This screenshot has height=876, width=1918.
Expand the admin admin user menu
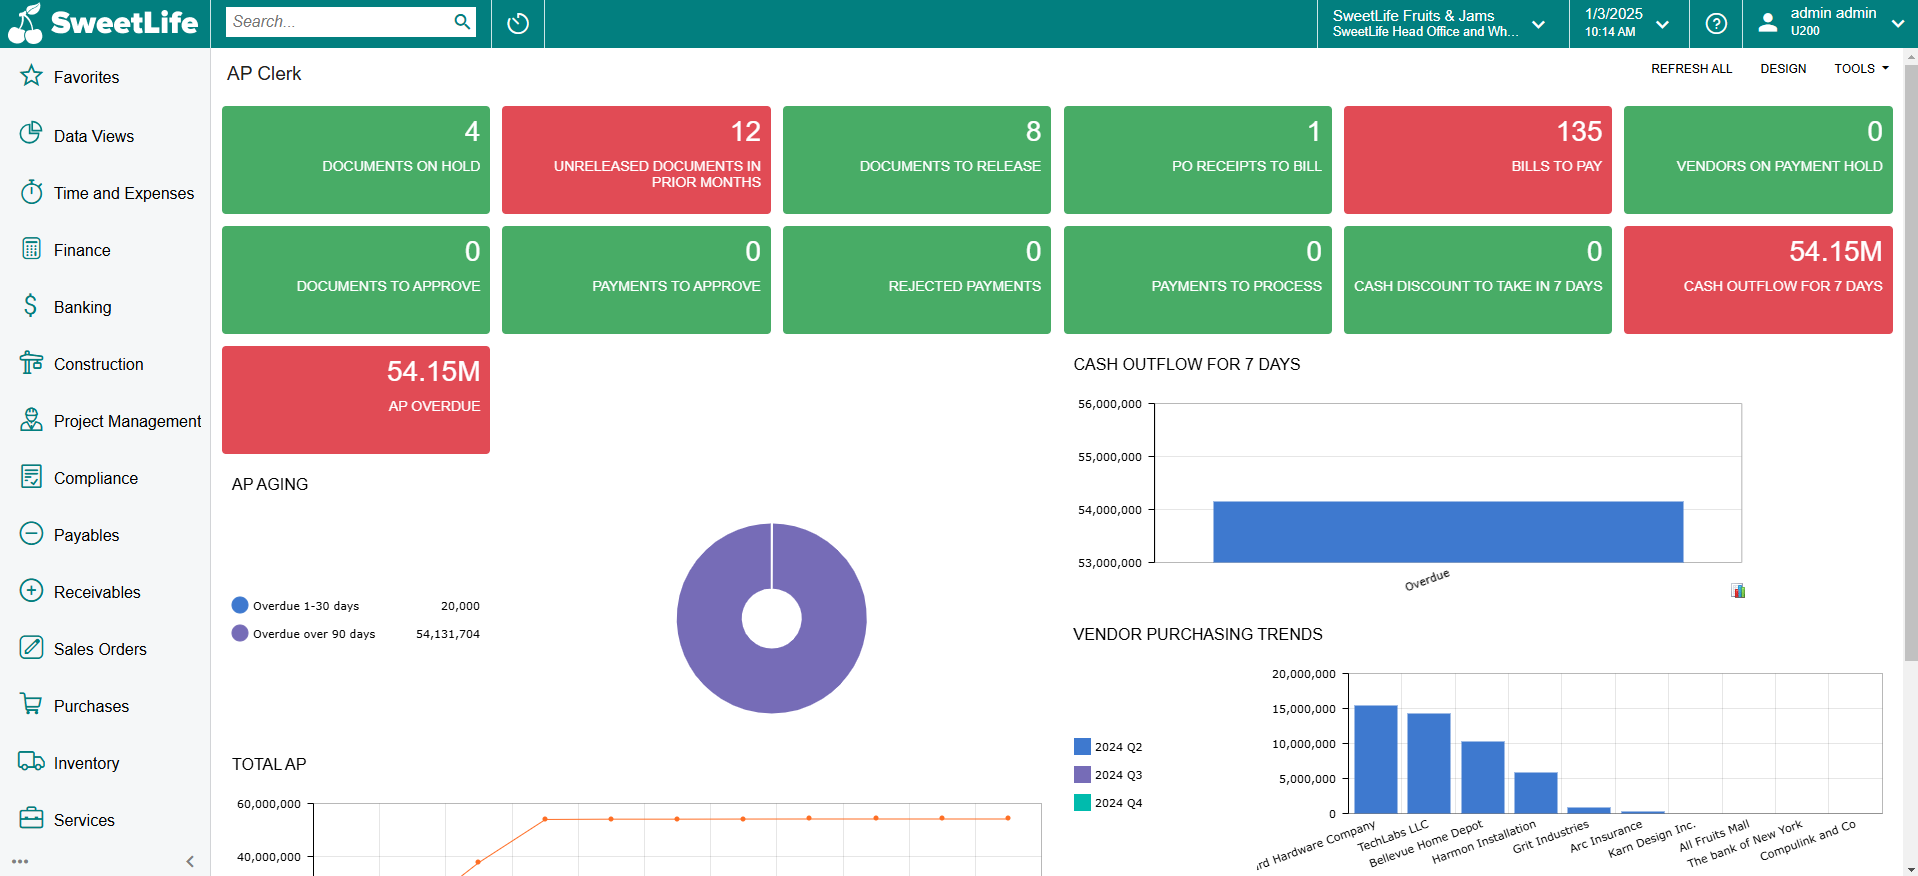1831,24
